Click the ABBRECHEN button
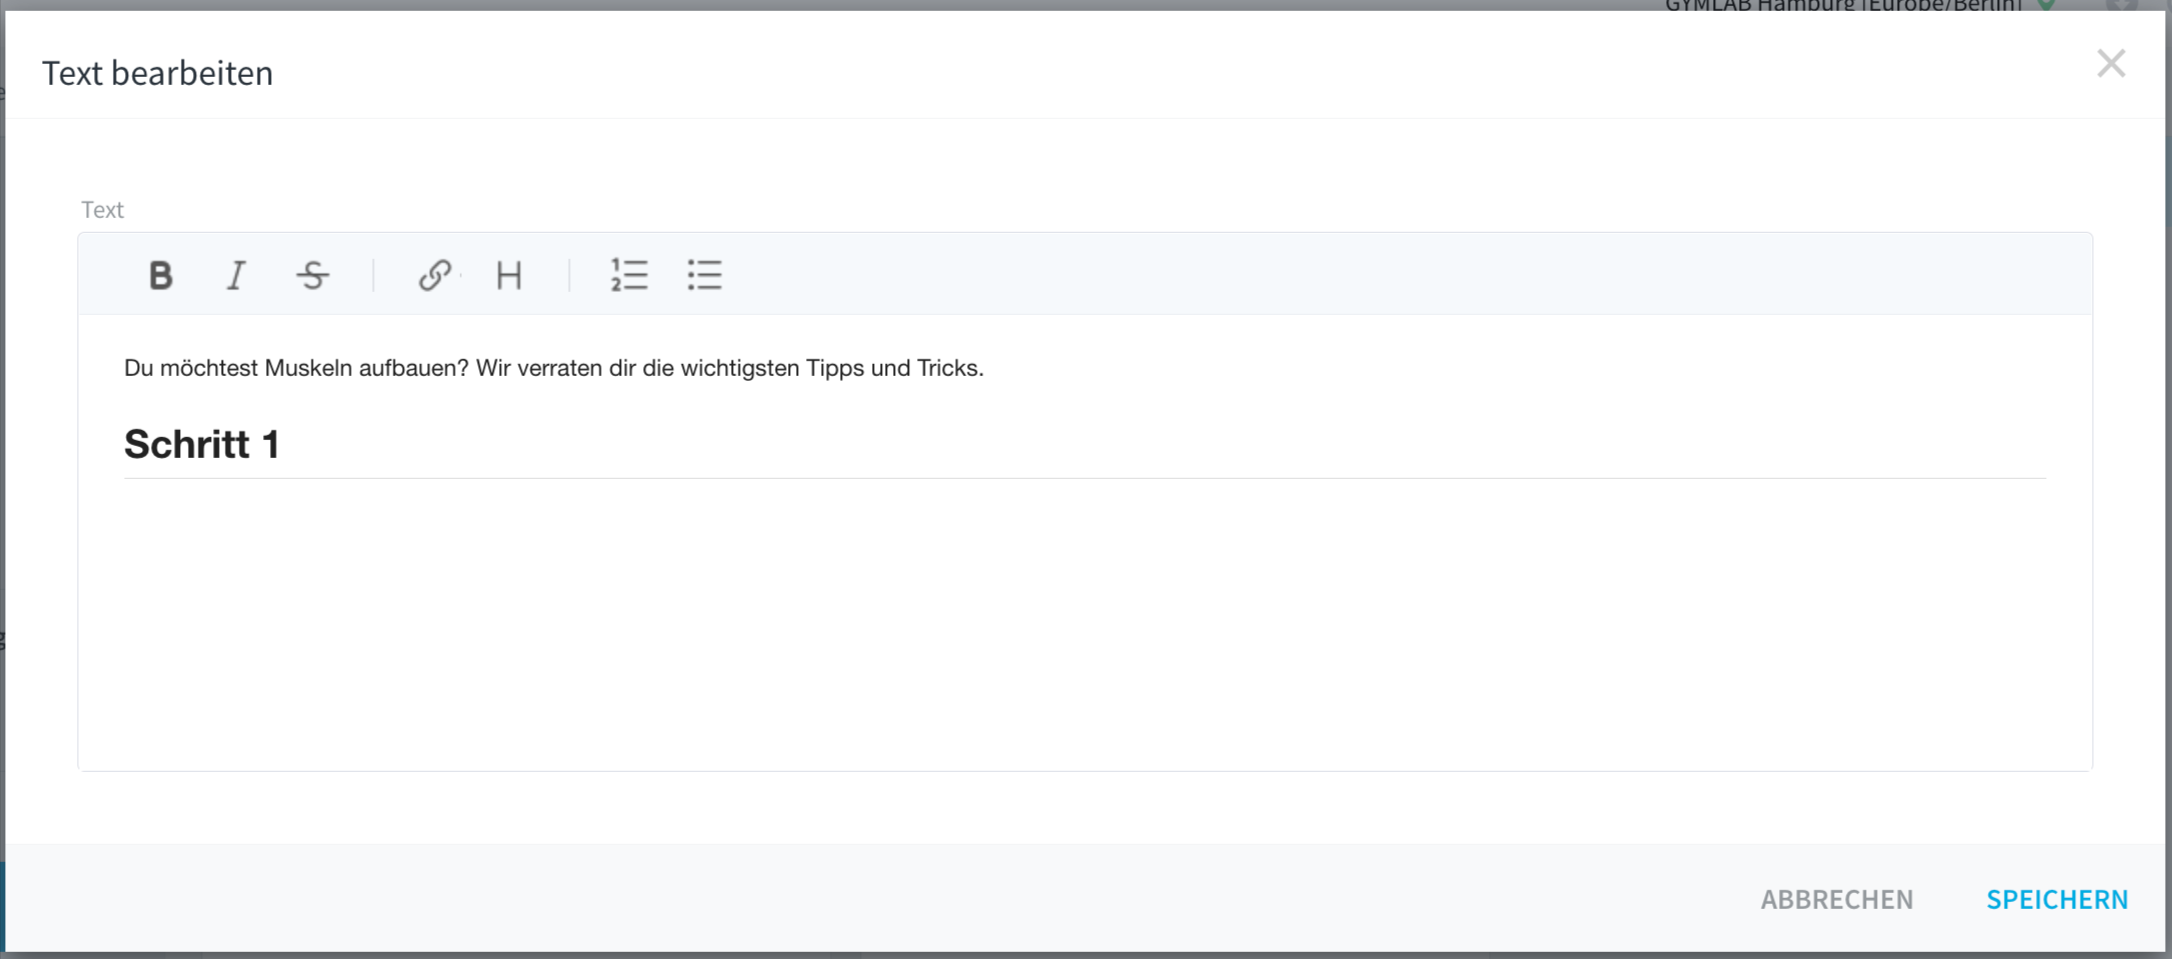This screenshot has width=2172, height=959. click(x=1837, y=899)
